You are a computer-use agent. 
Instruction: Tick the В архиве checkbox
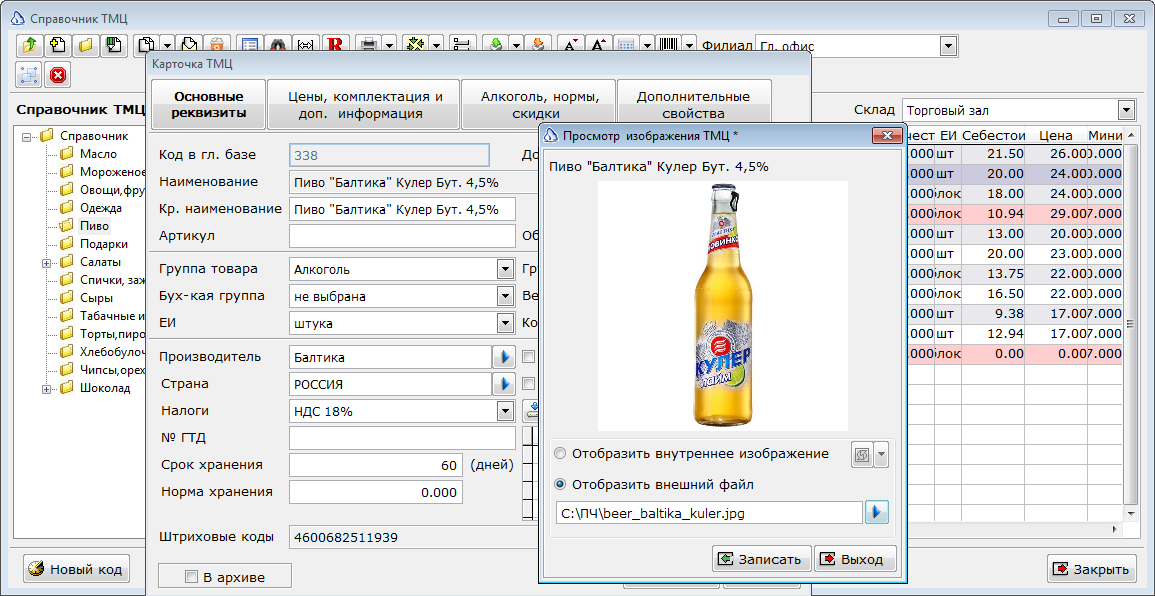click(x=192, y=577)
